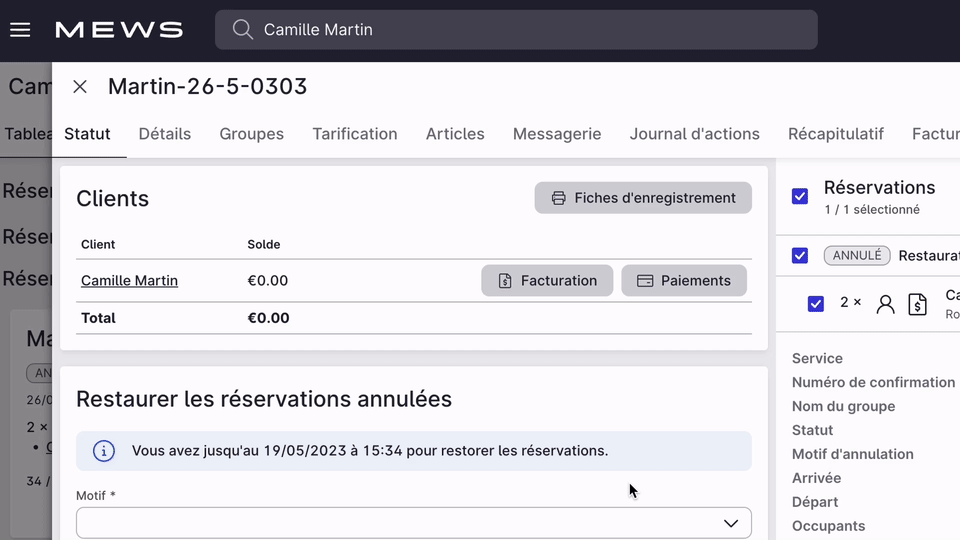The image size is (960, 540).
Task: Click the person icon beside 2 ×
Action: coord(885,304)
